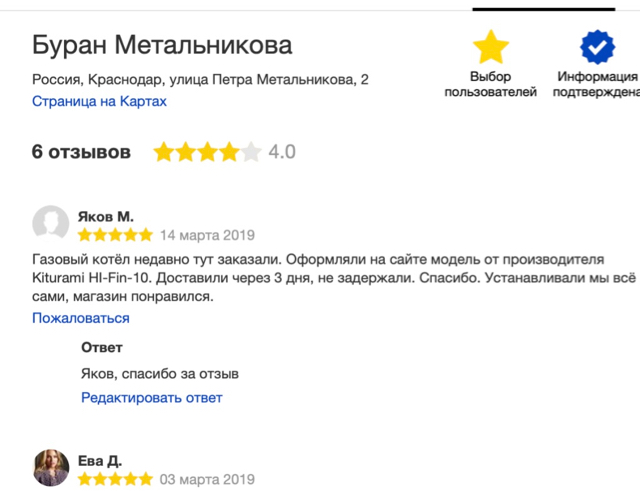Click the reviewer name Ева Д.
This screenshot has width=640, height=491.
click(100, 460)
